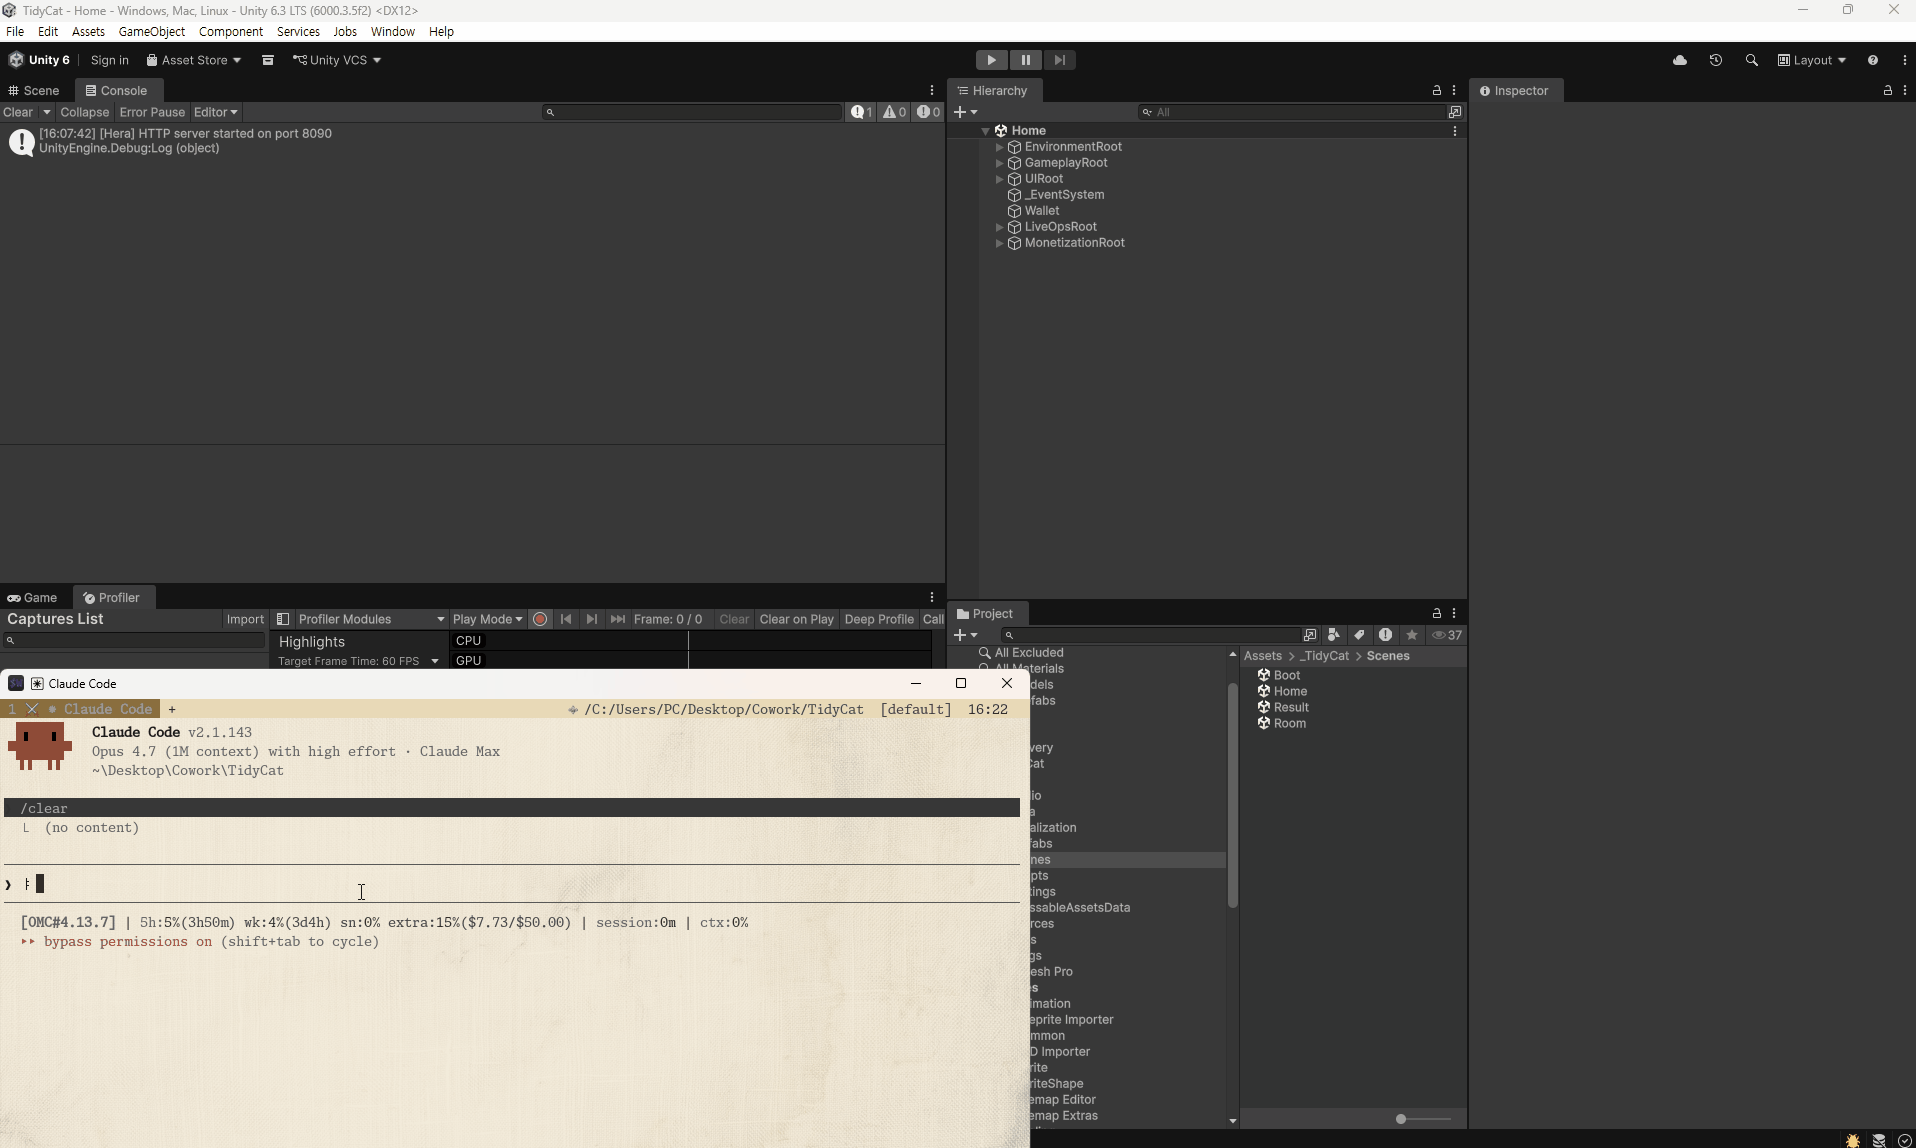
Task: Select the _EventSystem object in Hierarchy
Action: 1064,195
